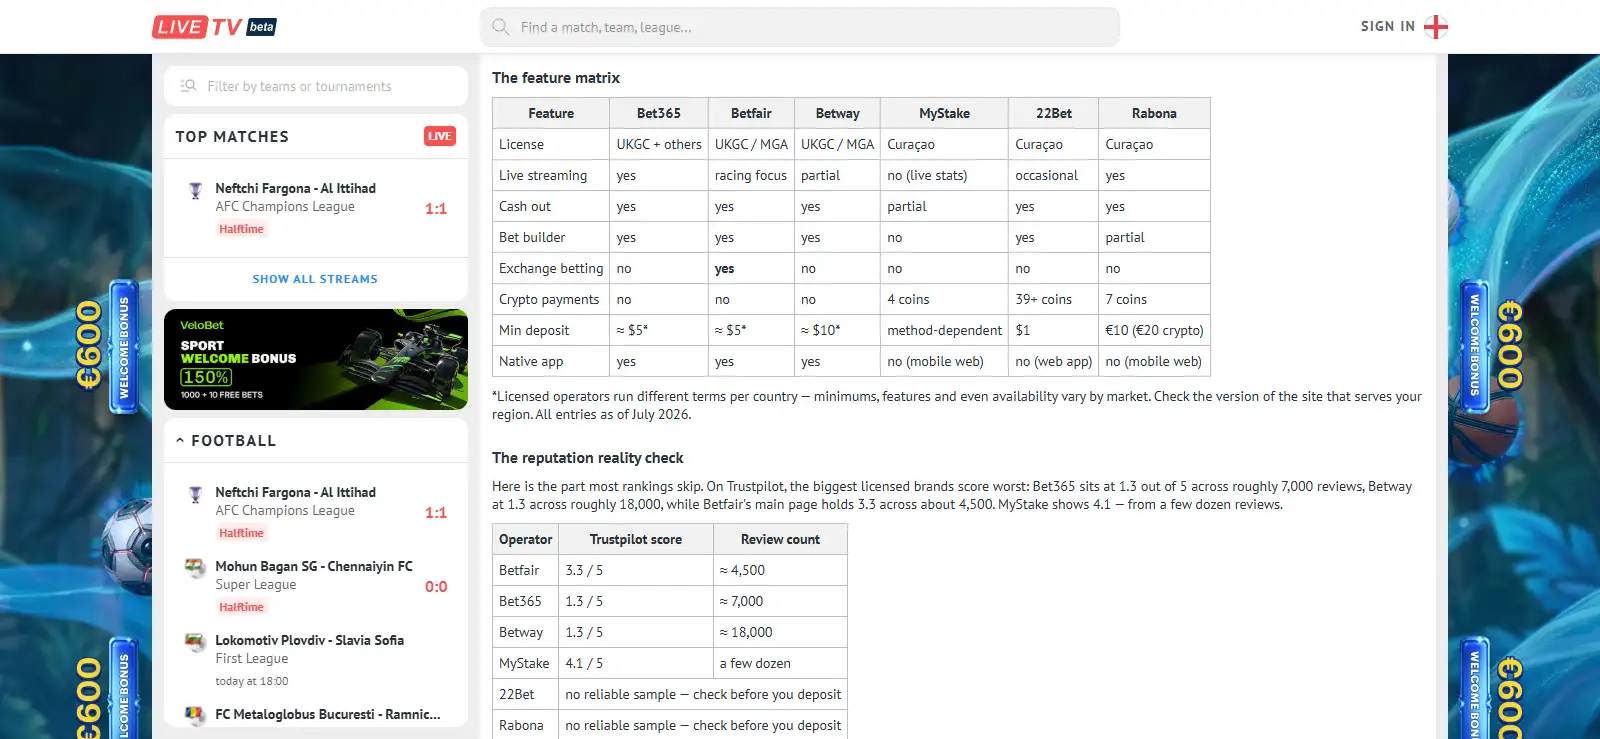Open the VeloBet Sport Welcome Bonus banner
Screen dimensions: 1600x739
316,359
